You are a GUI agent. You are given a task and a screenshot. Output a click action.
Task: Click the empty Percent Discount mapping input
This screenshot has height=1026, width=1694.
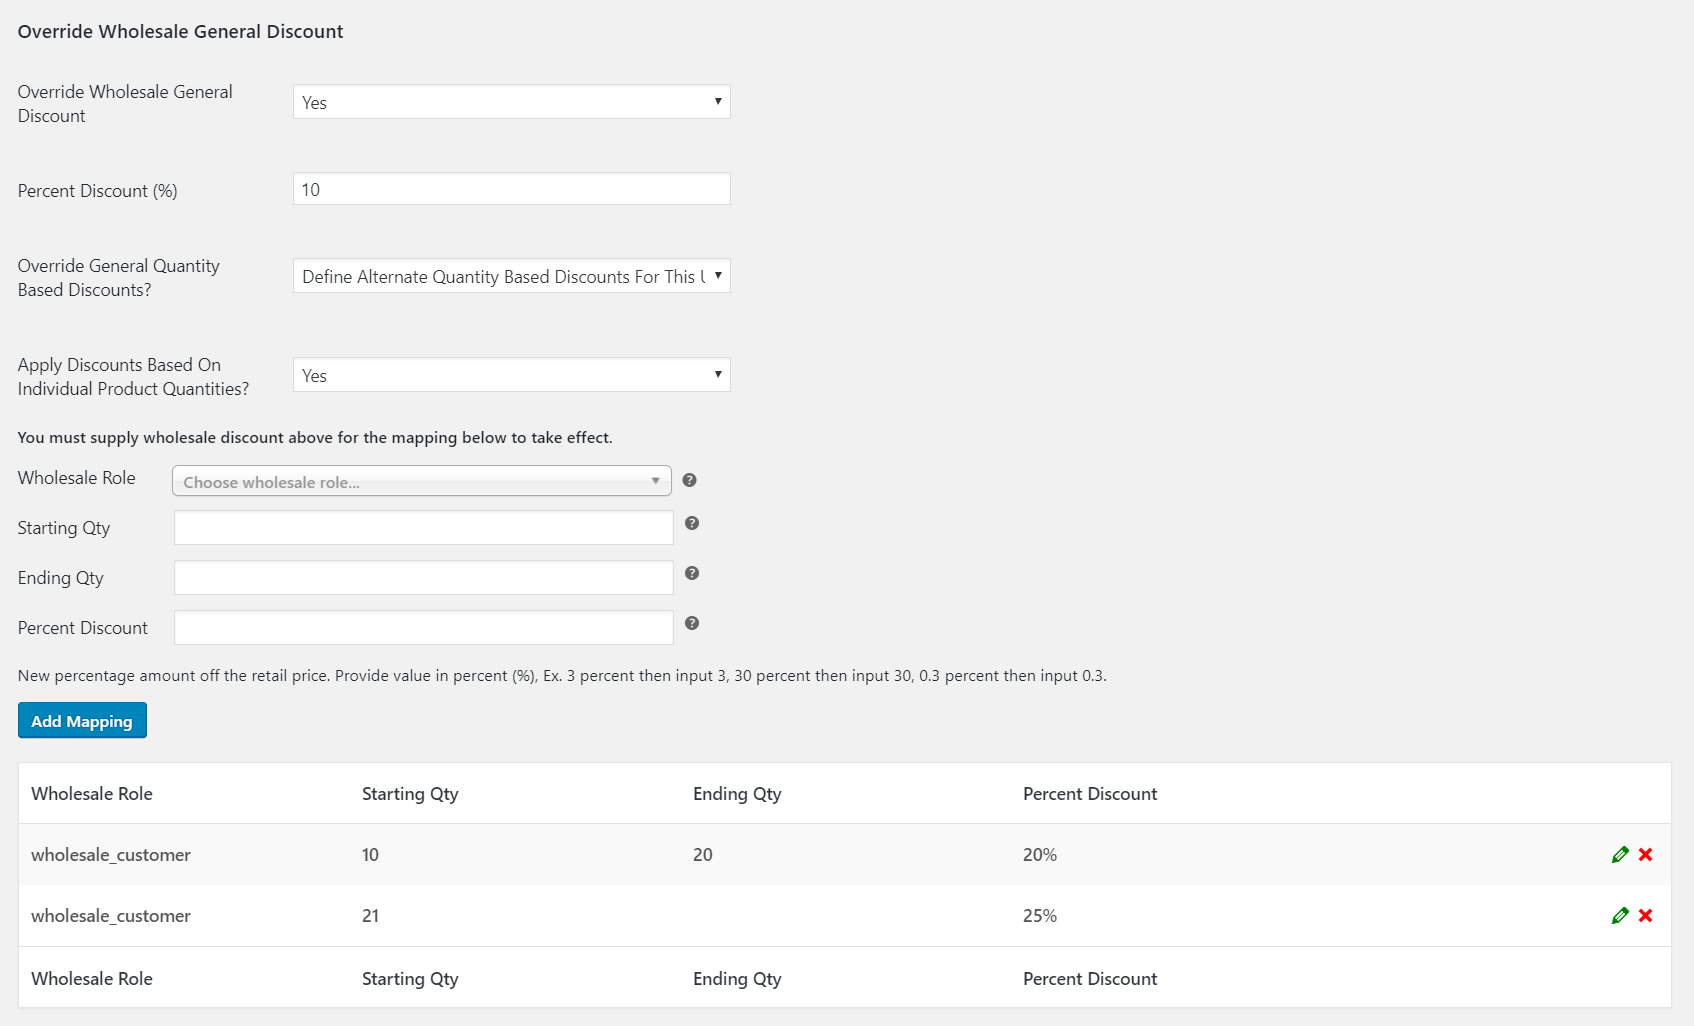pos(423,628)
